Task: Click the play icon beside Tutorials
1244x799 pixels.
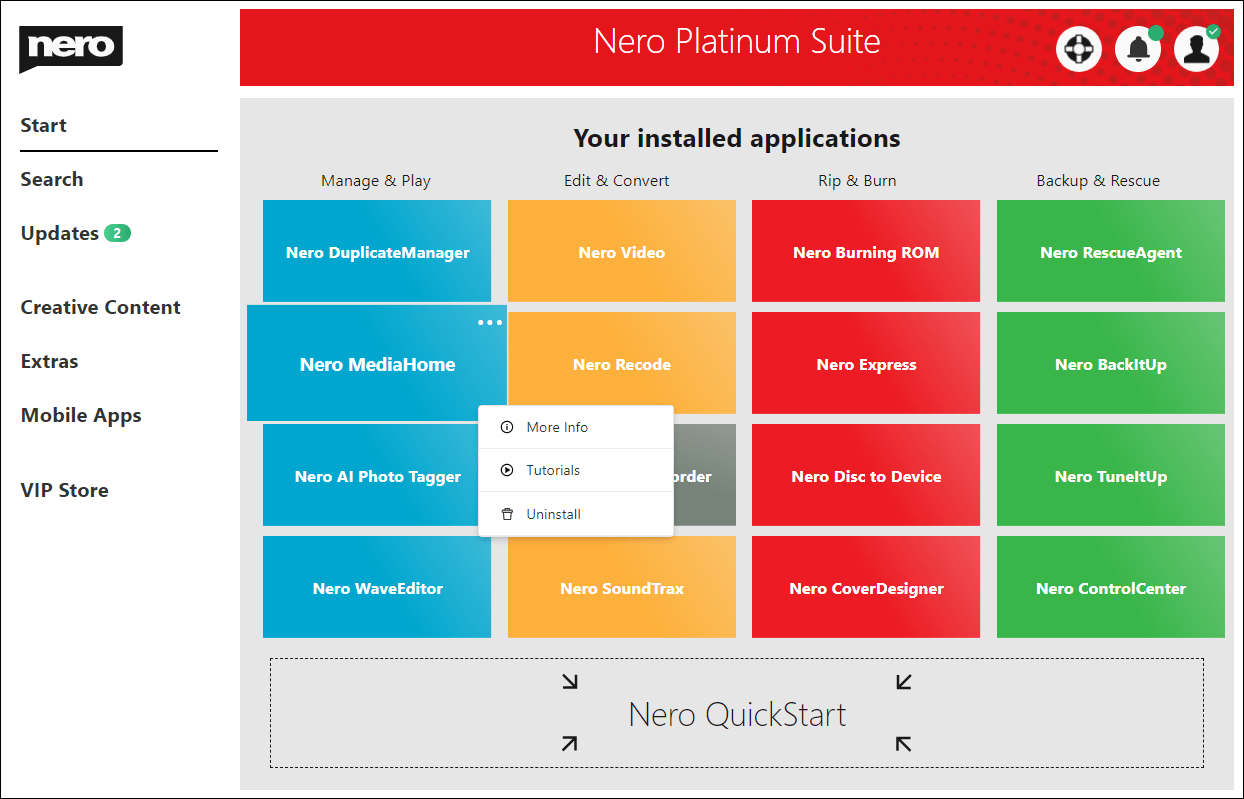Action: pyautogui.click(x=507, y=470)
